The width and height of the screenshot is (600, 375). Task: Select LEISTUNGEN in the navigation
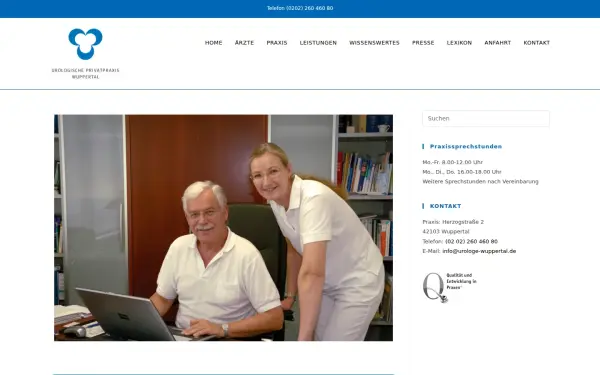(x=318, y=43)
